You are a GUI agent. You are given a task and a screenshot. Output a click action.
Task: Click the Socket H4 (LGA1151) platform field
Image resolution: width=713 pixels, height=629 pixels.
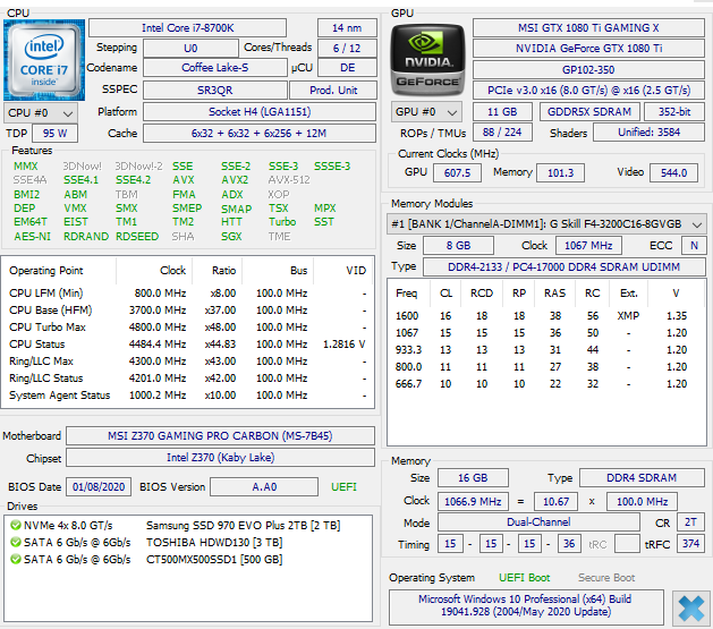(260, 112)
